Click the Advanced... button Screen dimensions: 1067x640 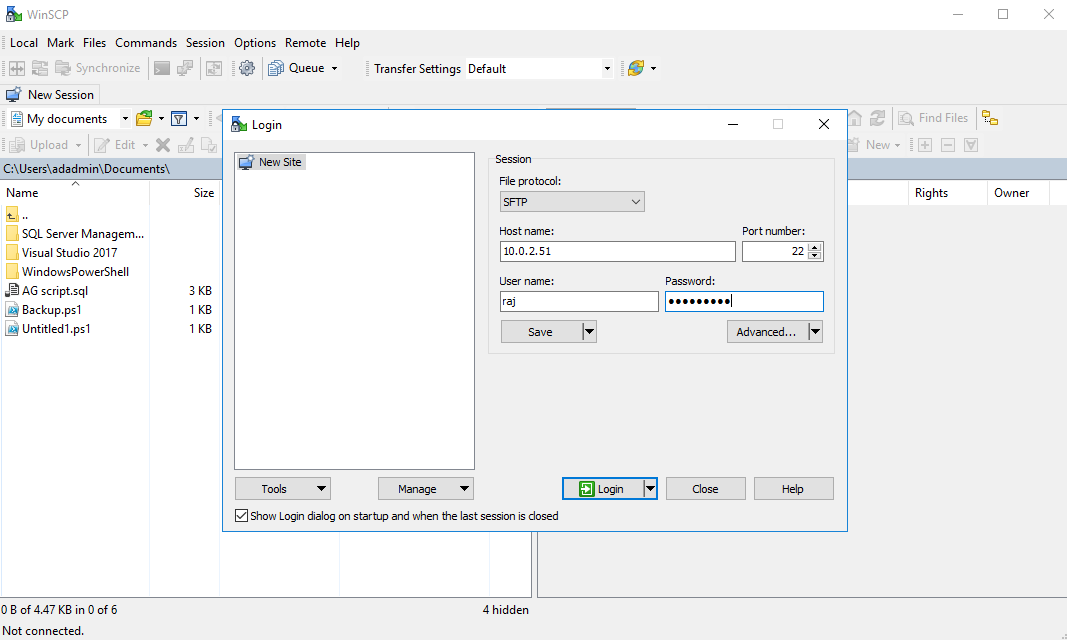pos(766,332)
